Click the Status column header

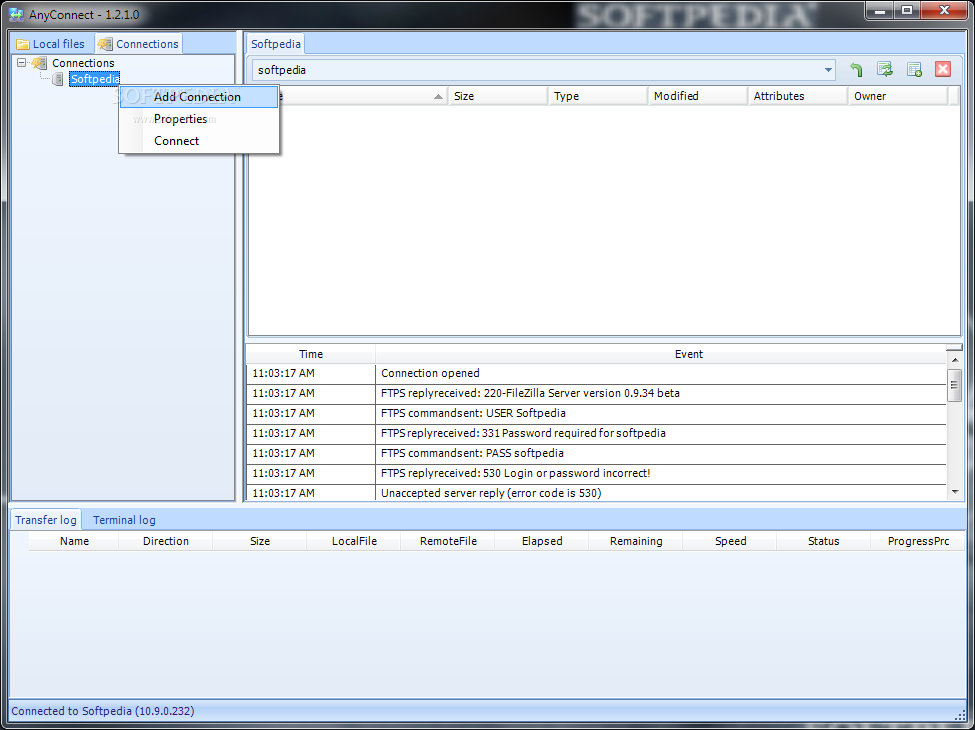pos(824,541)
